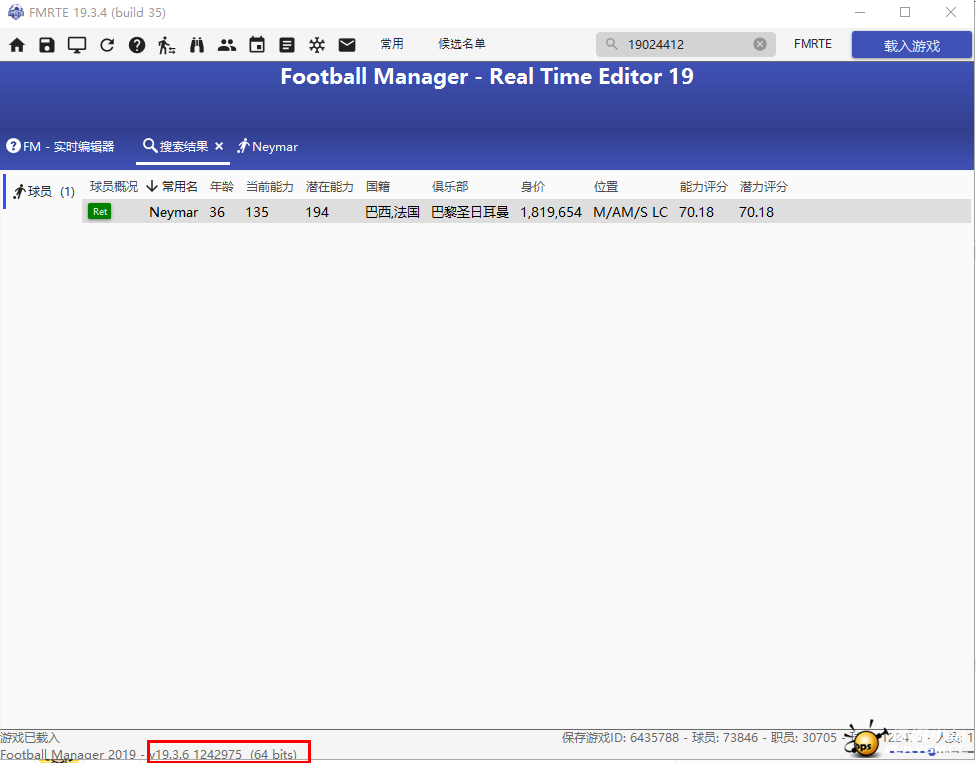Click the Home icon in toolbar

(17, 45)
